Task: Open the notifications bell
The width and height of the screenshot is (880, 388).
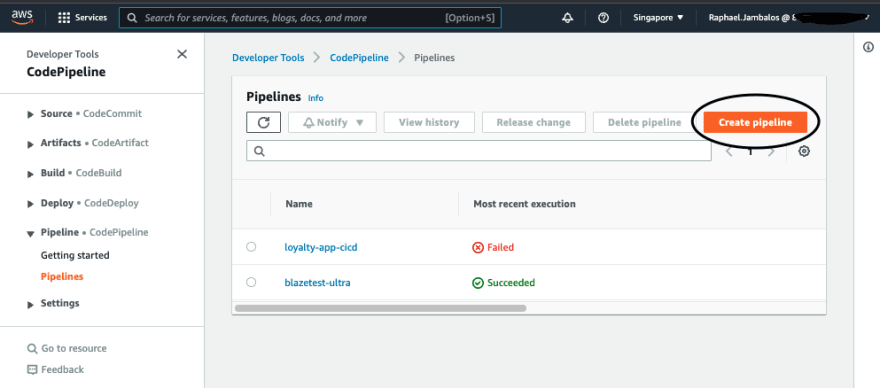Action: [x=567, y=17]
